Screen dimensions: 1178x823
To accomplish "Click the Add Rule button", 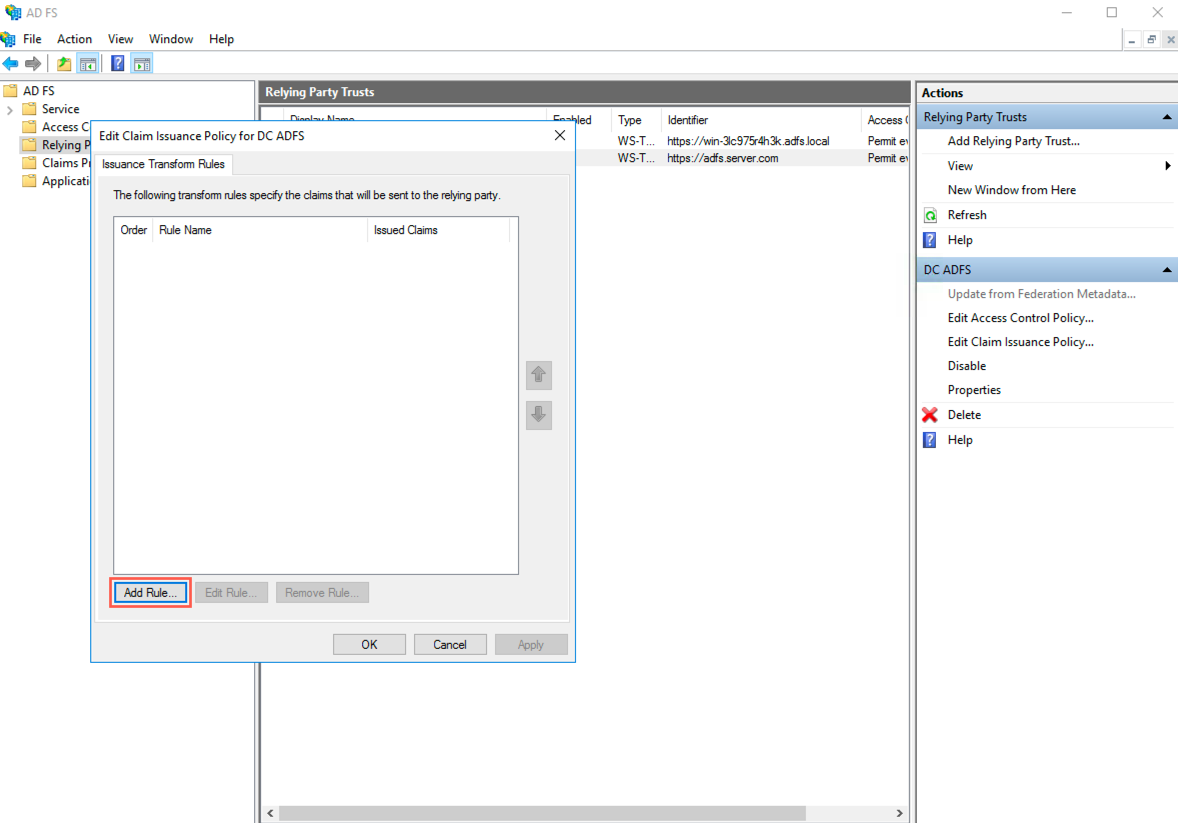I will [149, 592].
